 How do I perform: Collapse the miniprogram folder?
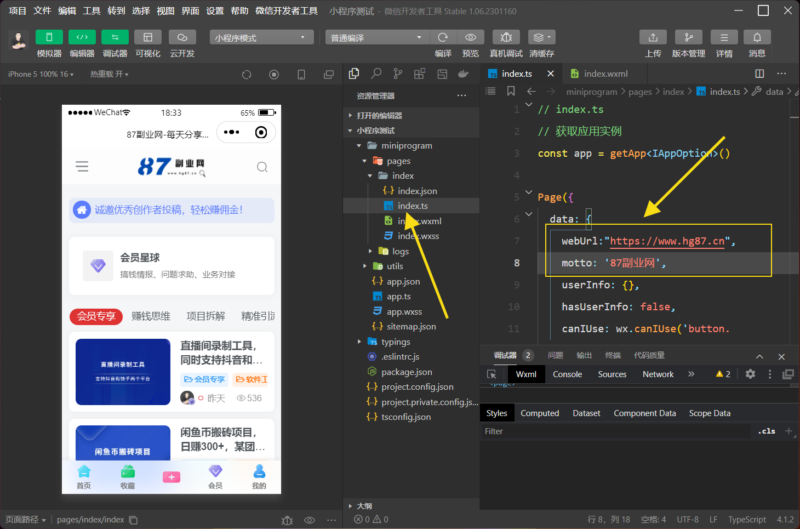(x=359, y=145)
